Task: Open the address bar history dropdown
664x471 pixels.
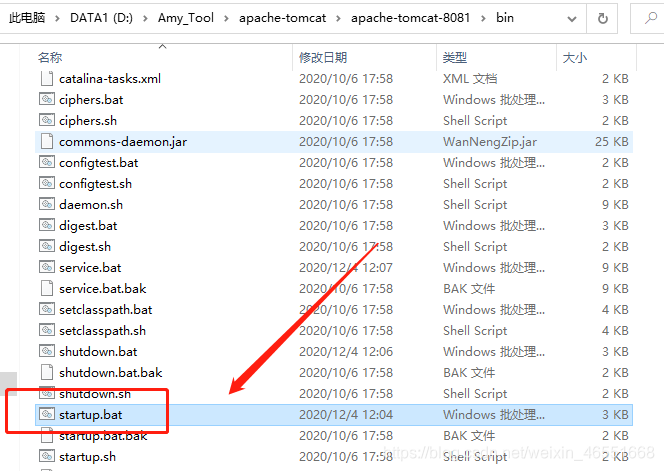Action: point(572,19)
